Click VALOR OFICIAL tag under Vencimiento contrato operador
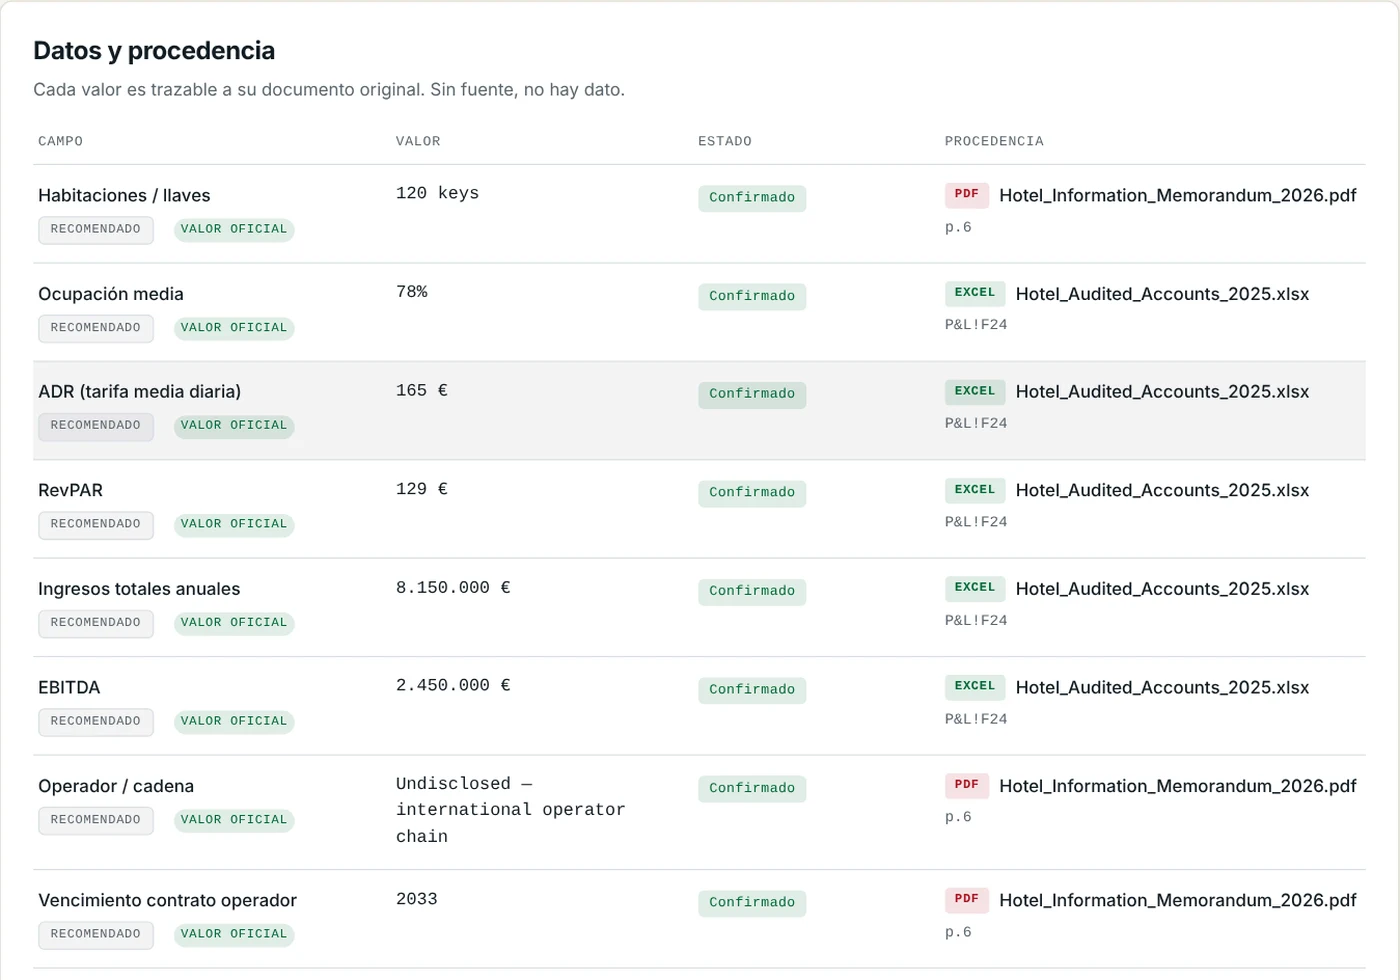 click(234, 934)
